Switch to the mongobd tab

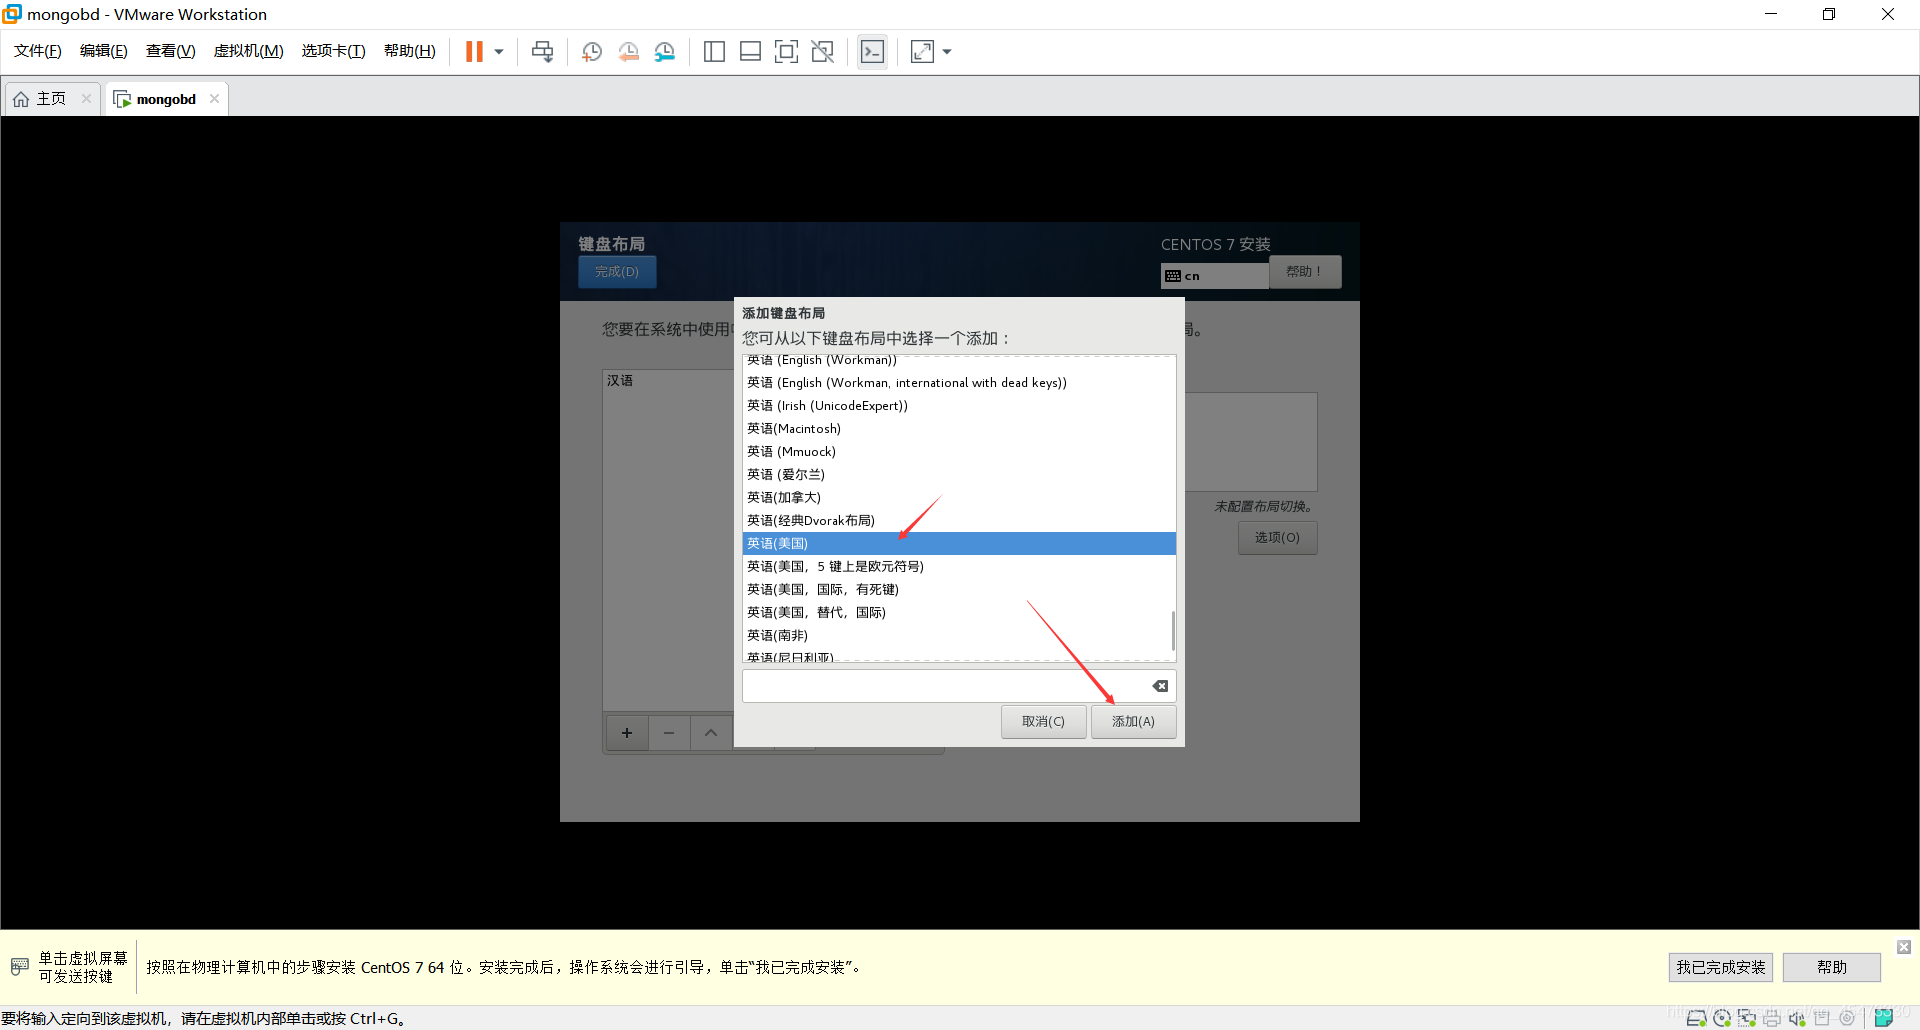[166, 99]
